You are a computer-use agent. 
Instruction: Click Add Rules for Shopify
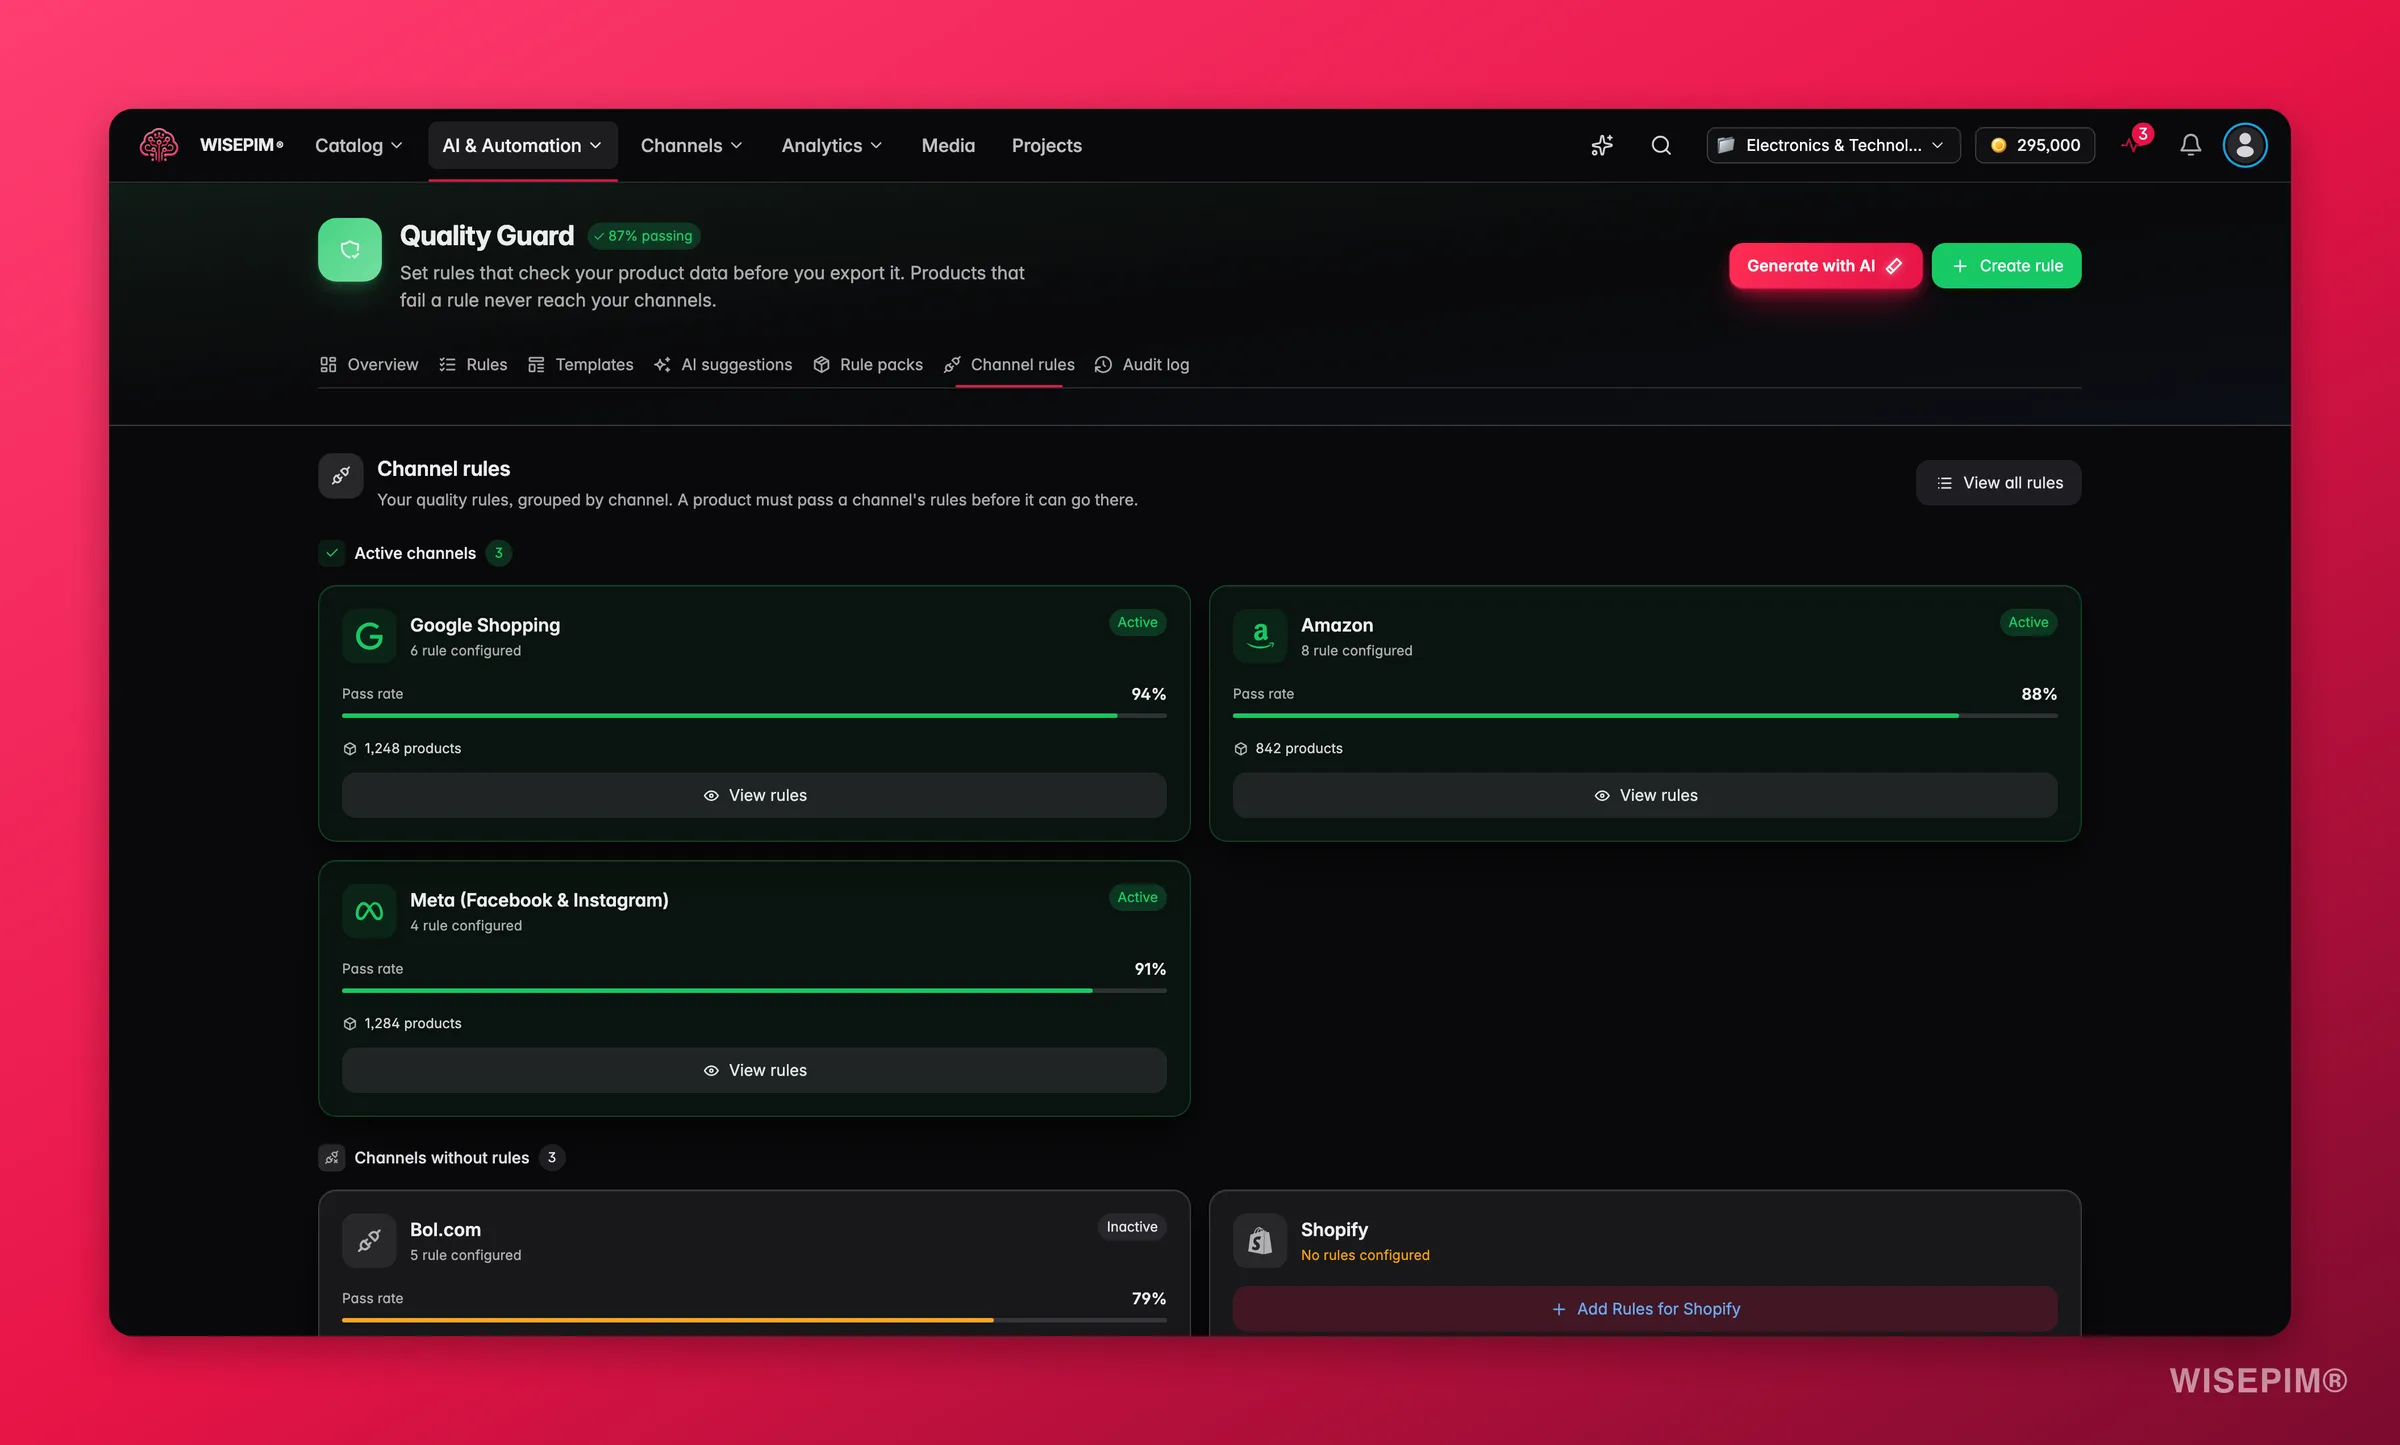click(x=1645, y=1309)
